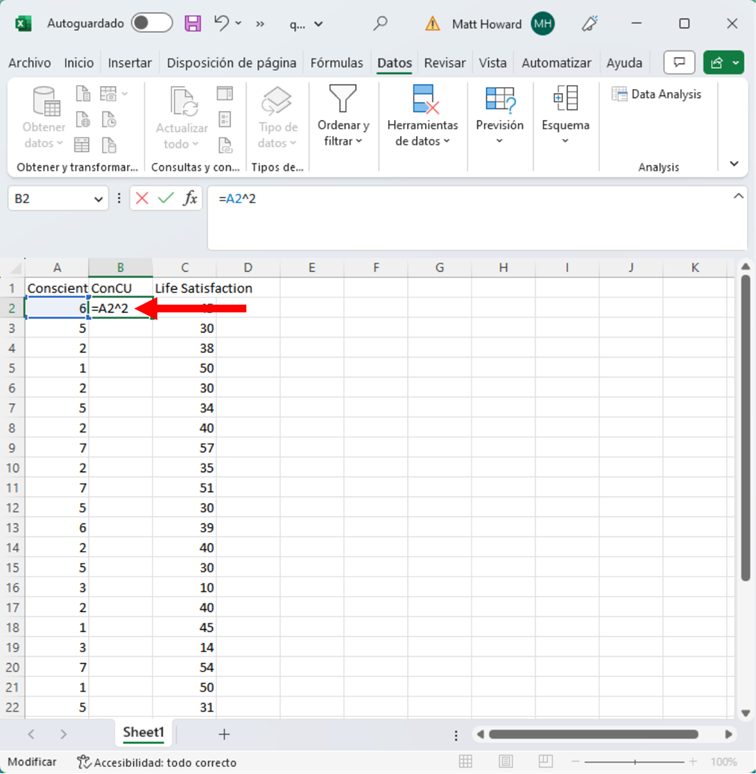Open the Archivo menu

click(x=29, y=63)
